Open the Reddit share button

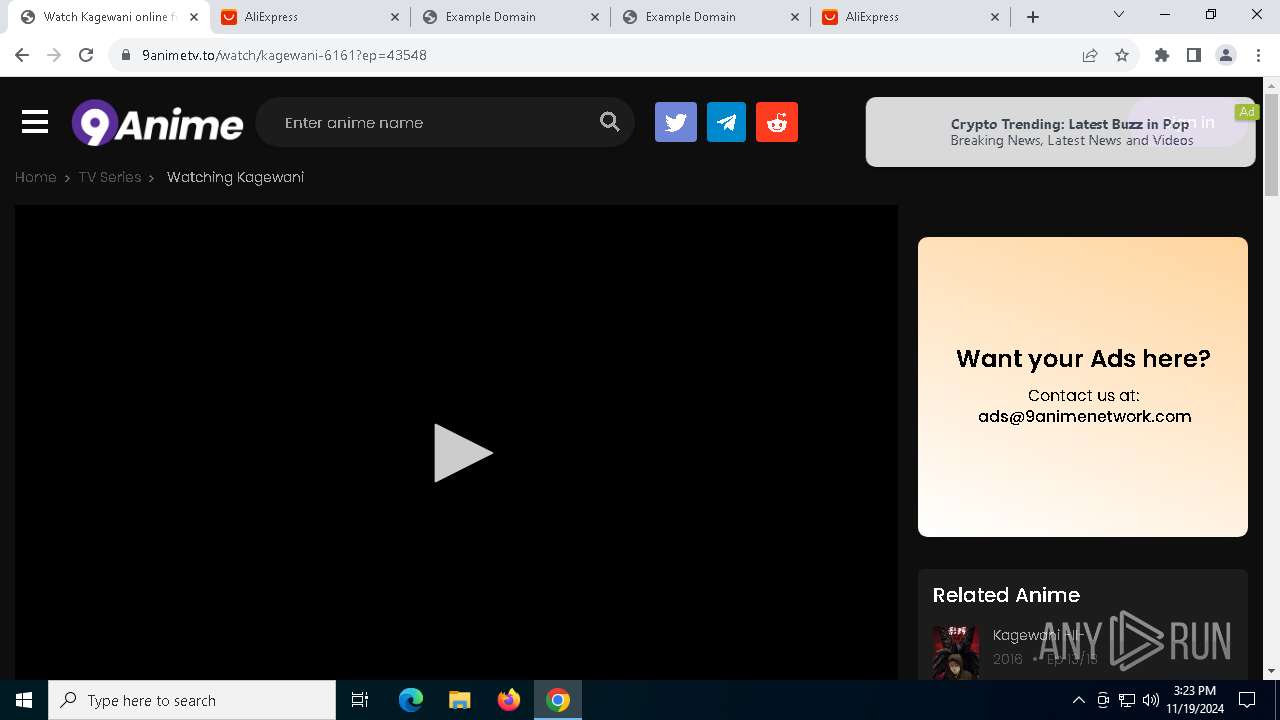tap(777, 122)
